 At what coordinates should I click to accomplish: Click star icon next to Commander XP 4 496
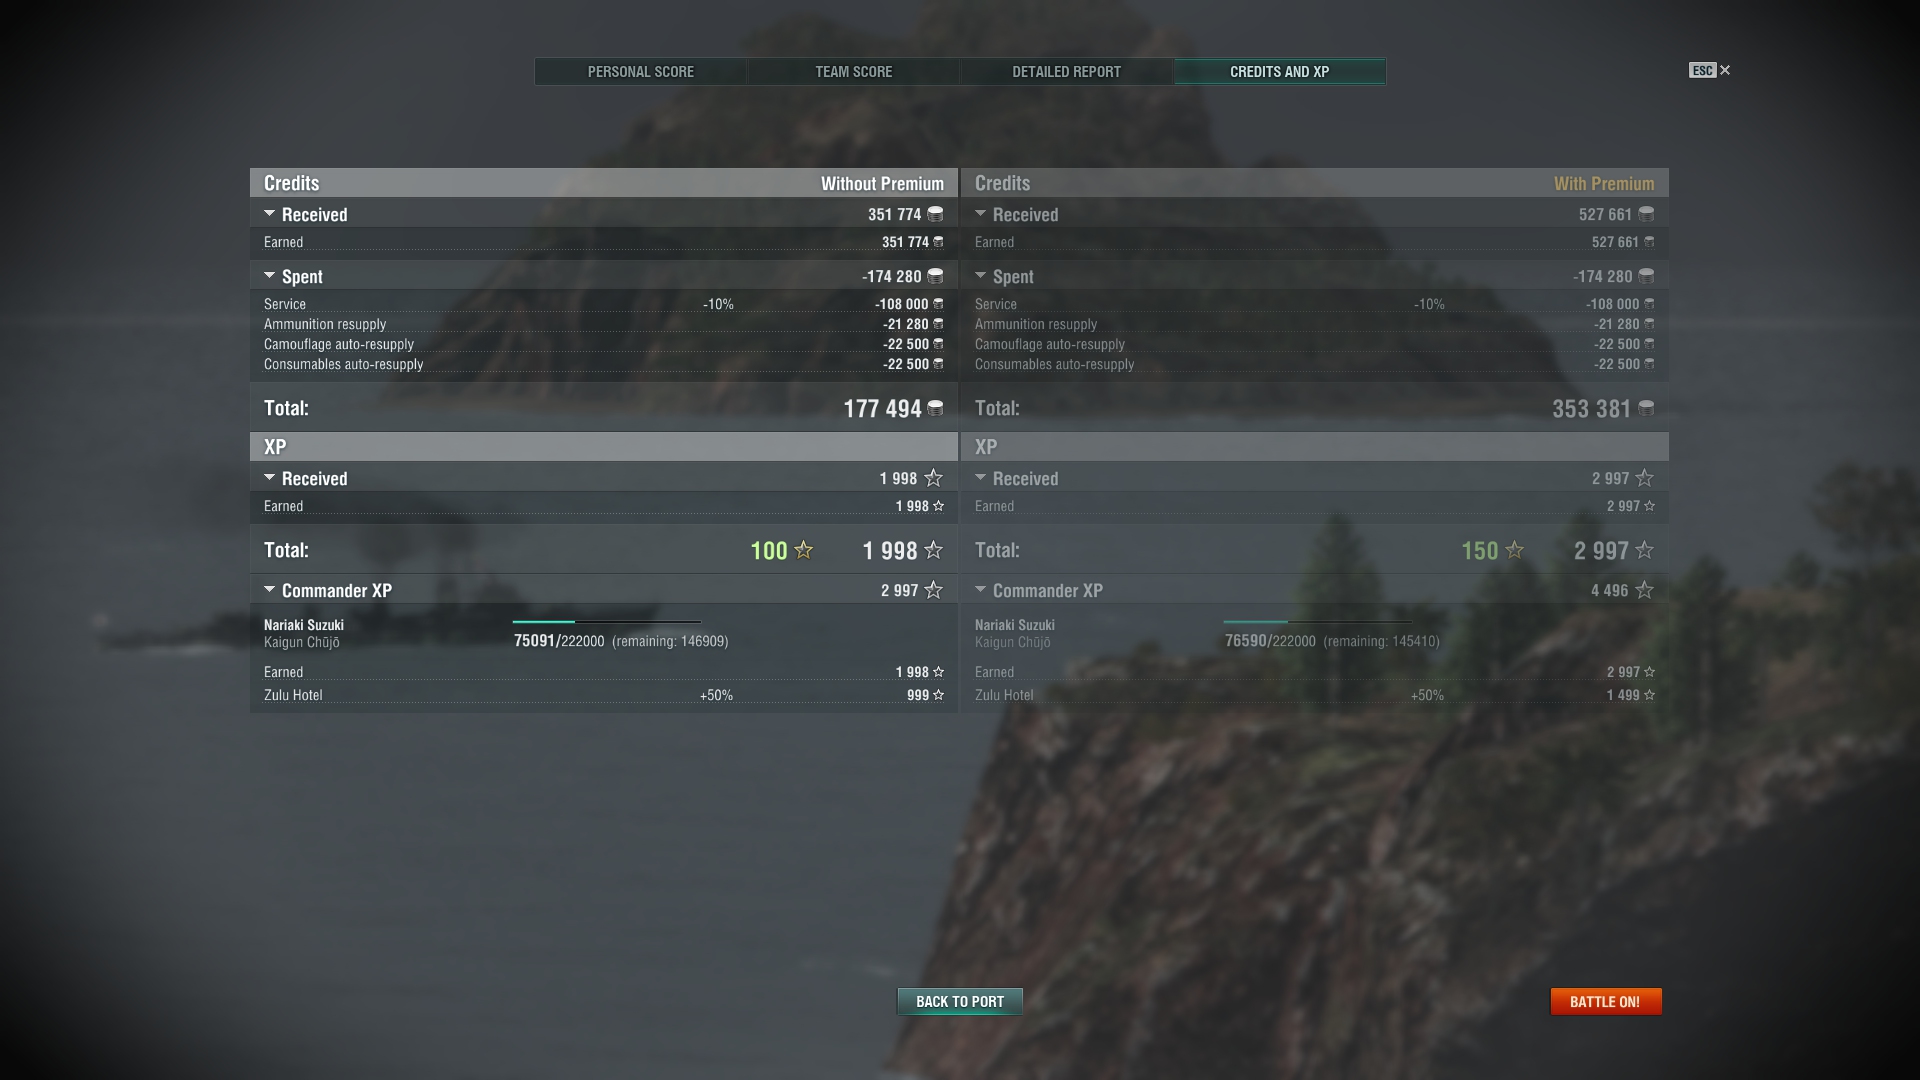[1644, 591]
